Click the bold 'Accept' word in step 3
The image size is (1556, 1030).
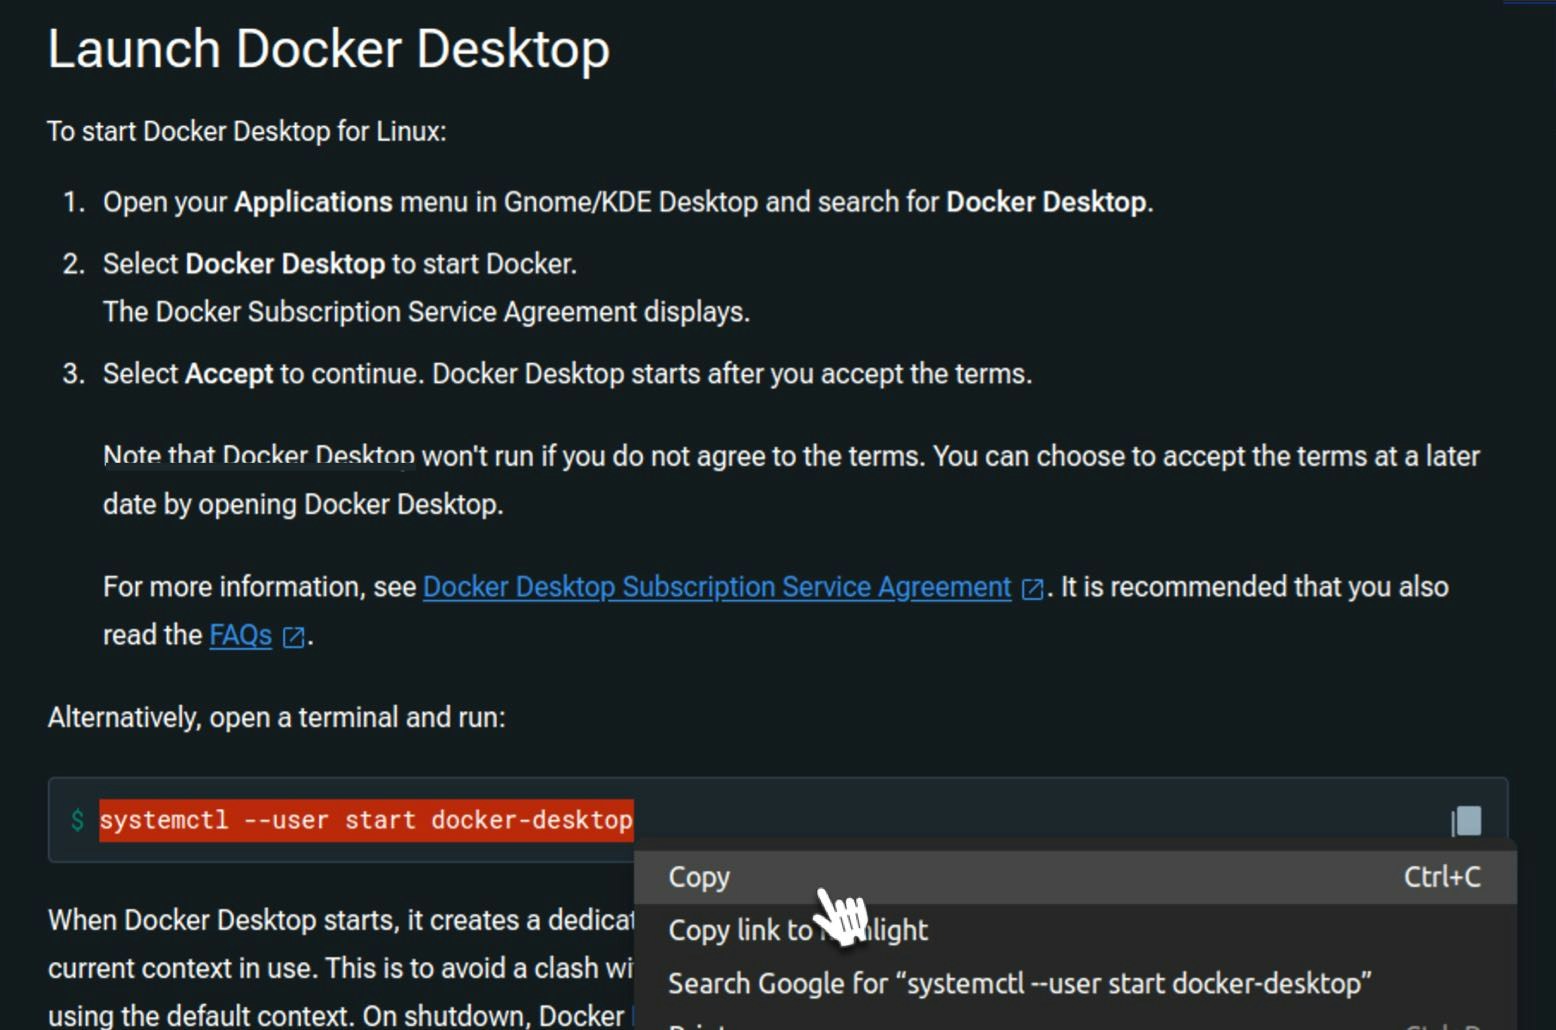(229, 374)
